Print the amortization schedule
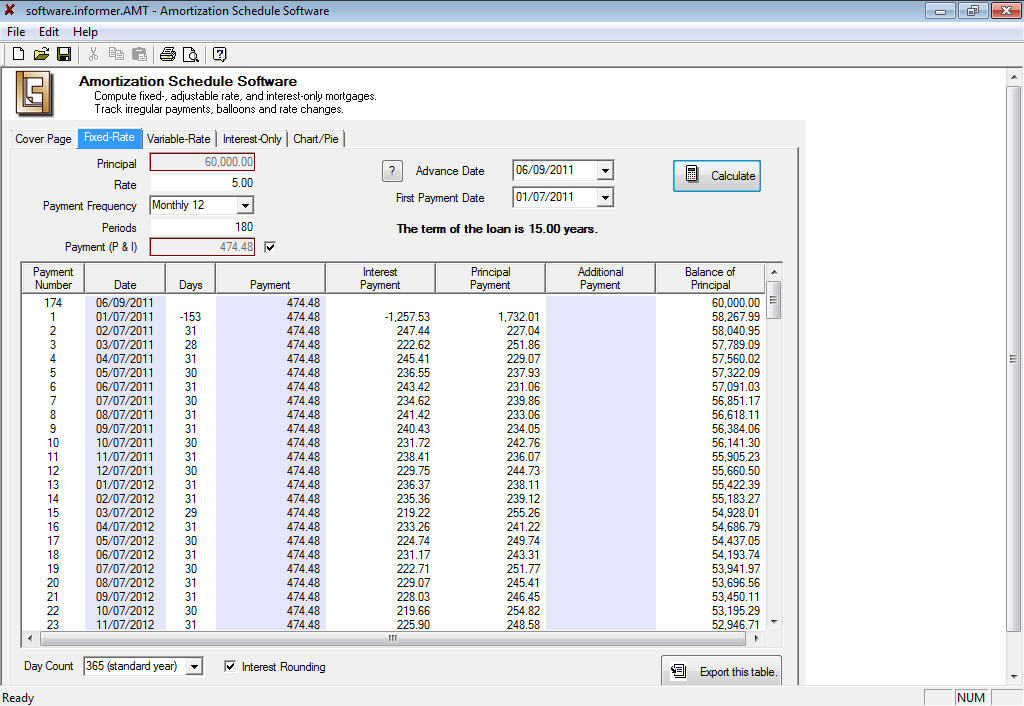Viewport: 1024px width, 706px height. tap(167, 54)
